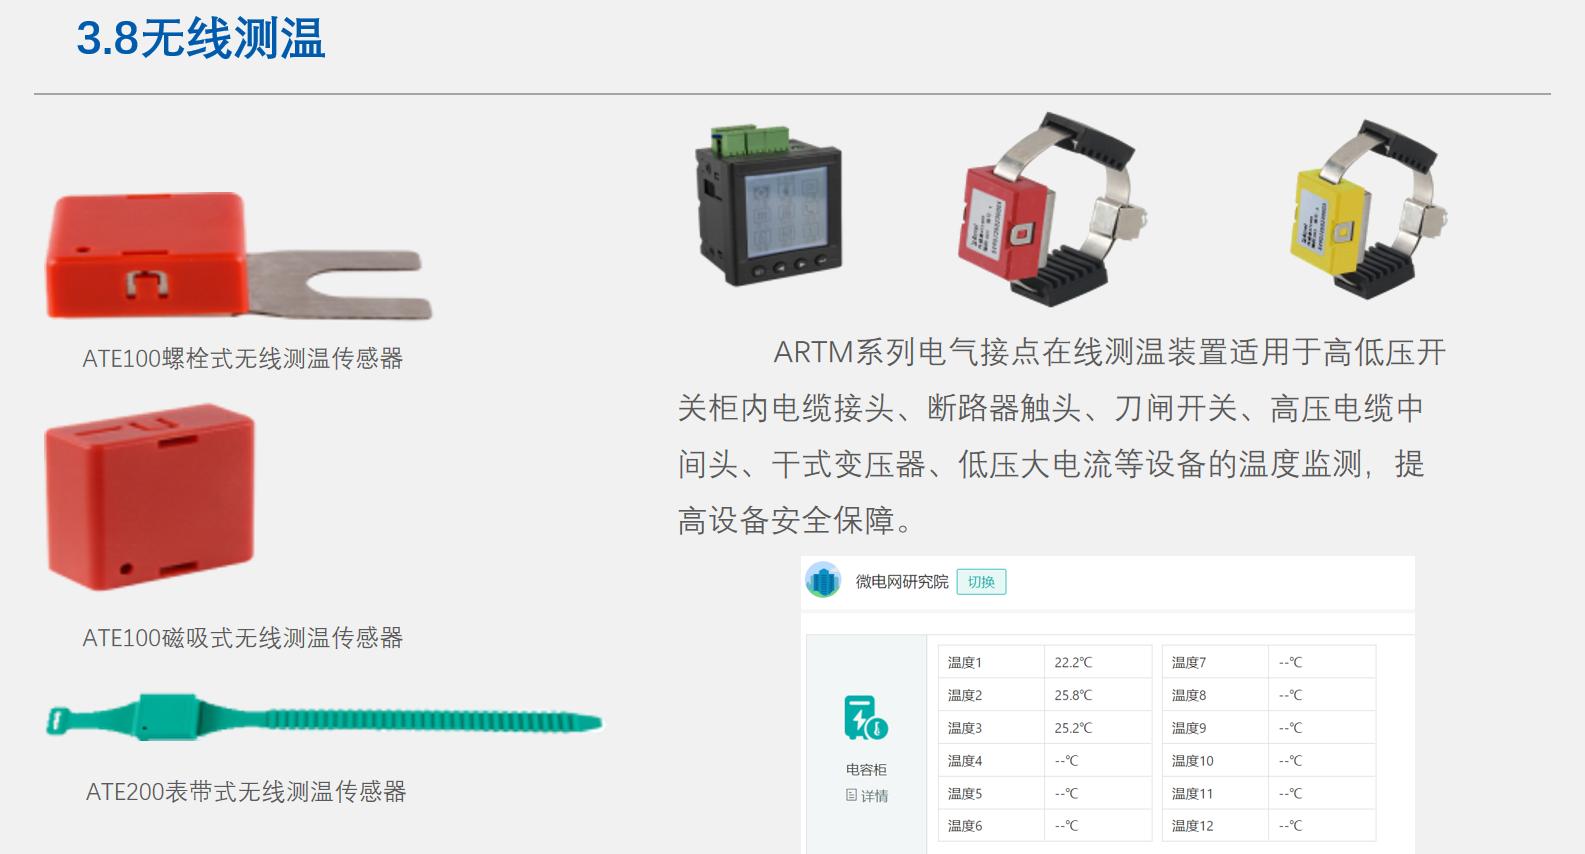The width and height of the screenshot is (1585, 854).
Task: Click the 3.8无线测温 heading
Action: click(200, 40)
